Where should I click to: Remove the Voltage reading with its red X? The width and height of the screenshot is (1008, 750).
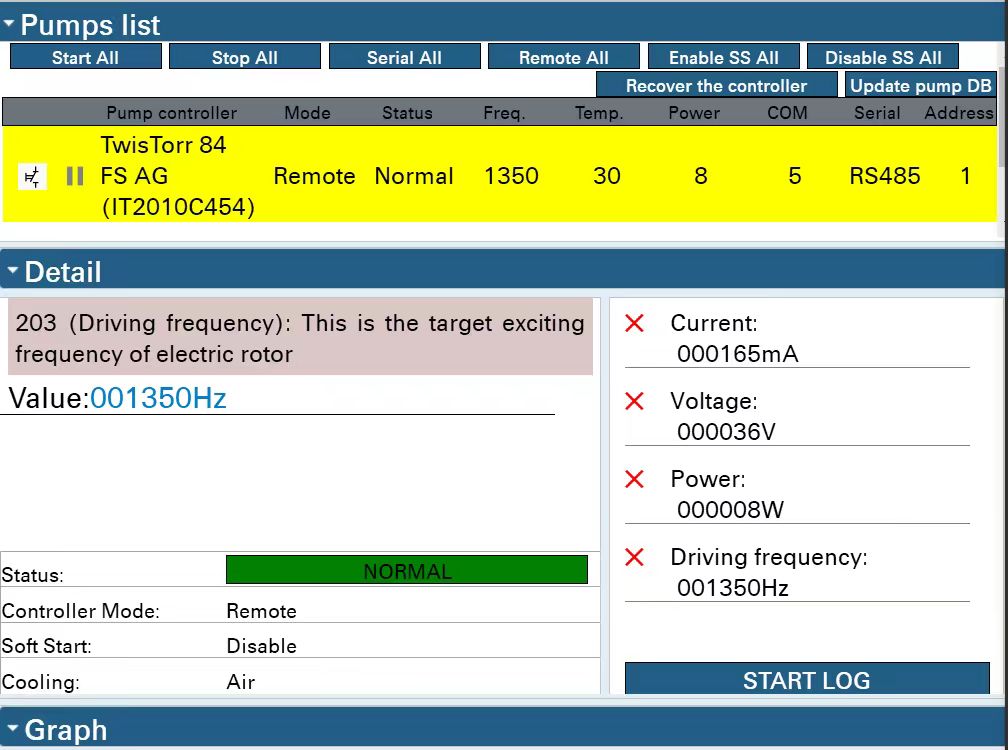click(634, 401)
